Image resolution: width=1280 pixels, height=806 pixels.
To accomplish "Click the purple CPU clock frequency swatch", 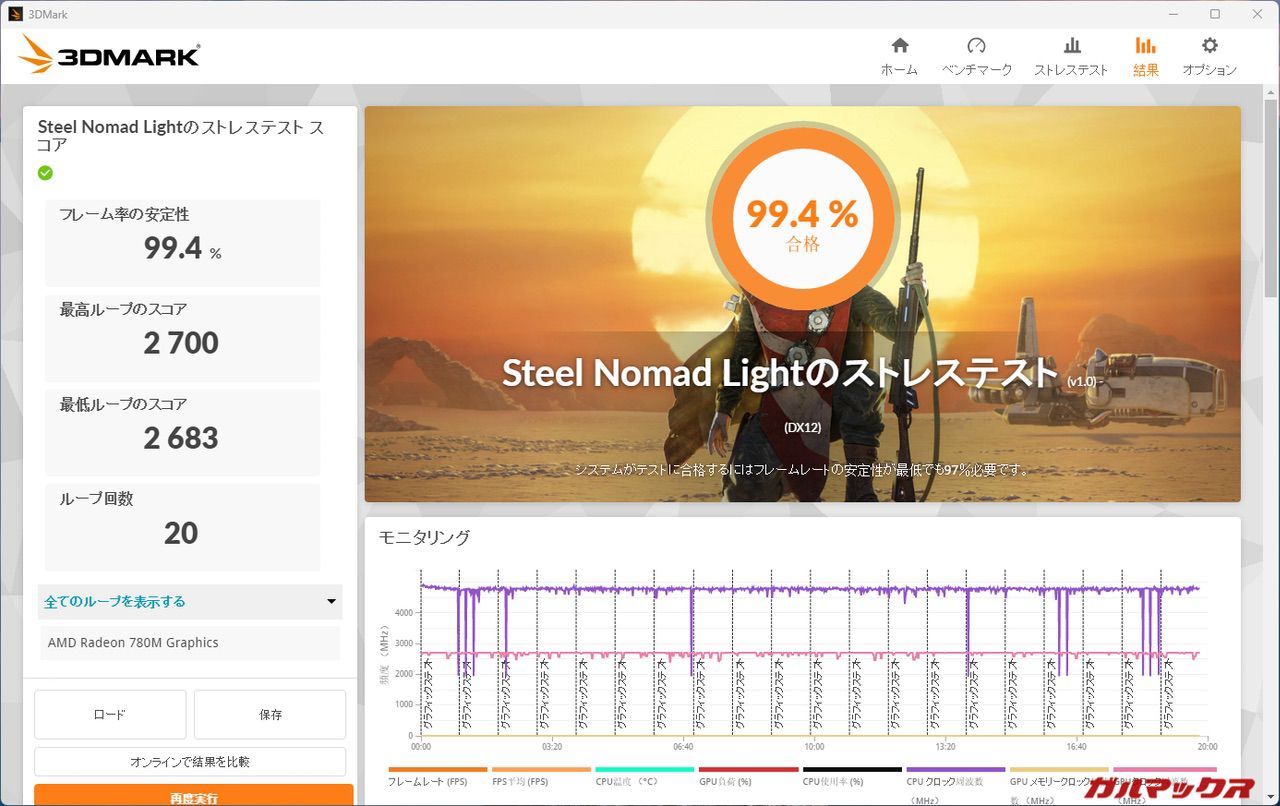I will [x=955, y=769].
